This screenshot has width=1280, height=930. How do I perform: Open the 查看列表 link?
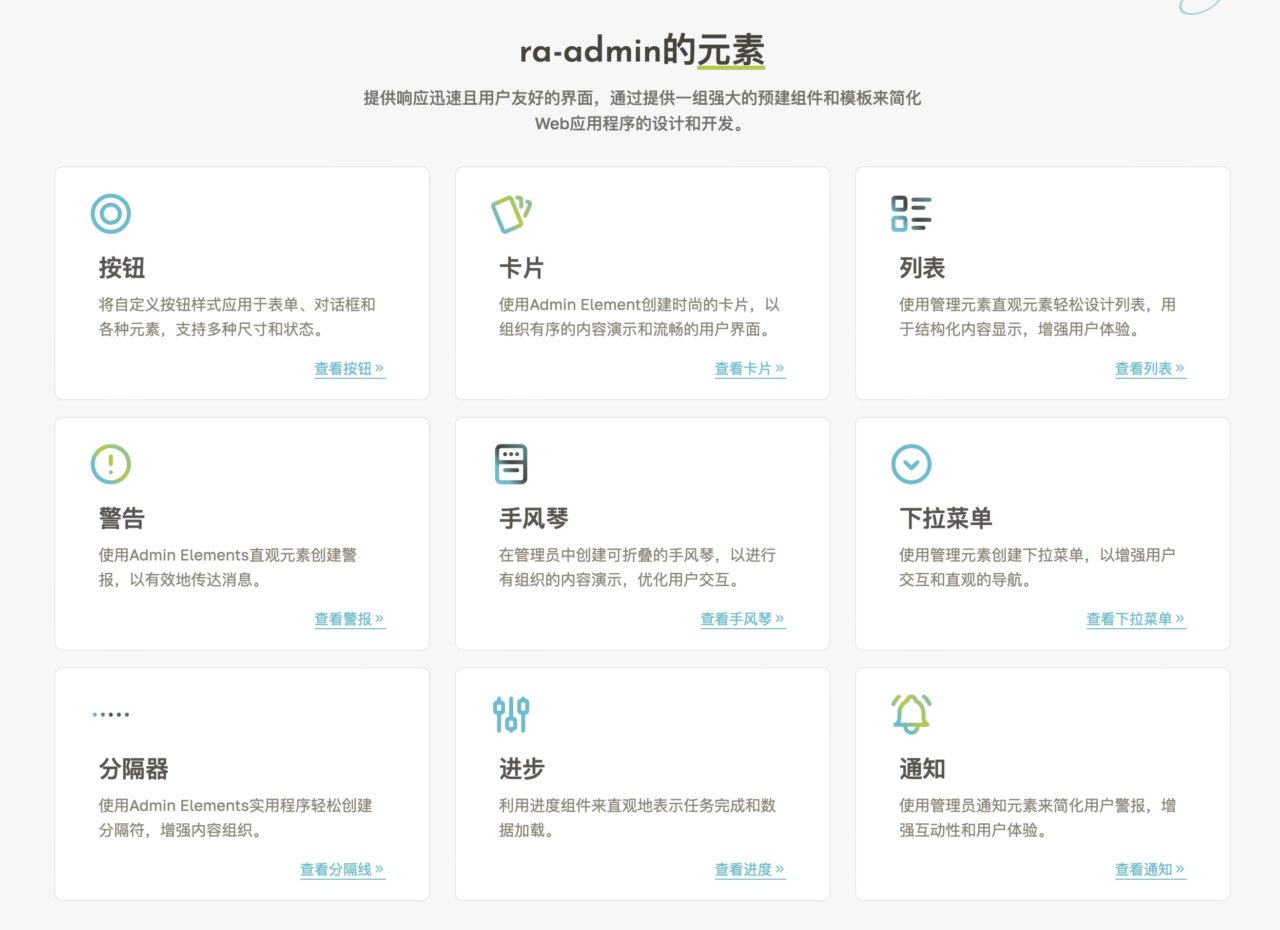(x=1150, y=369)
